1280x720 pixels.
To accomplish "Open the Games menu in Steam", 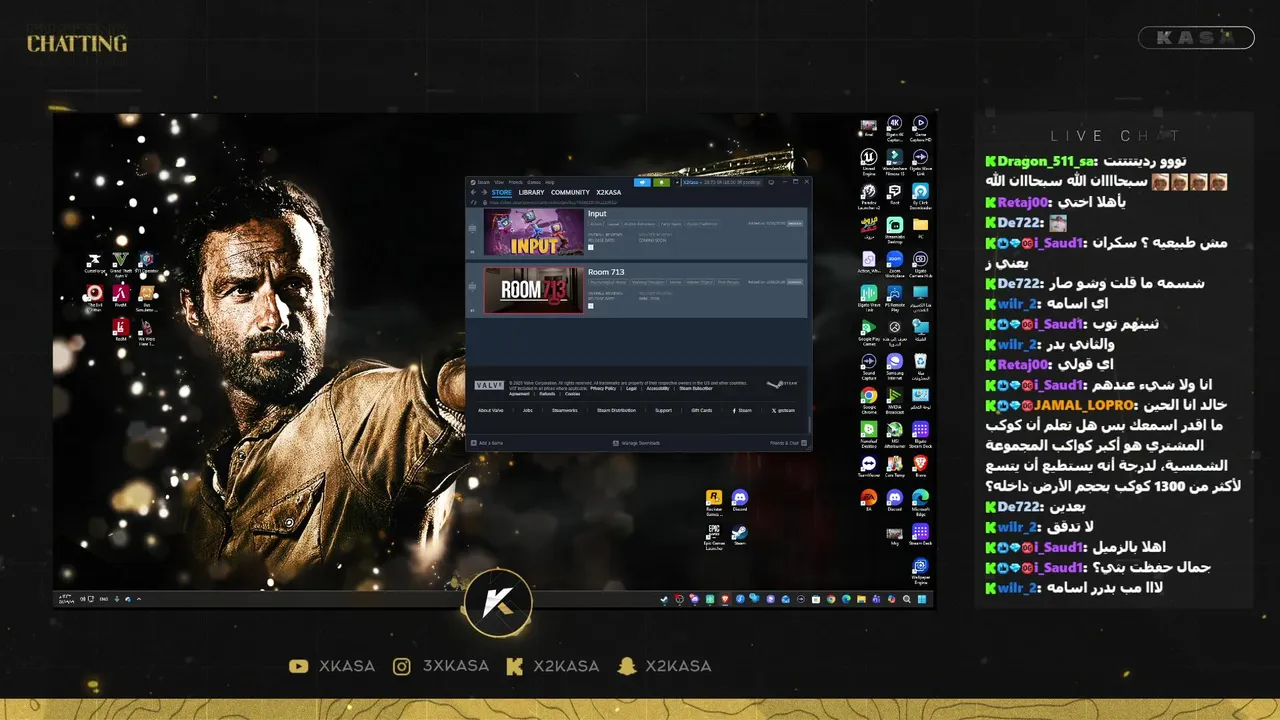I will [x=534, y=182].
